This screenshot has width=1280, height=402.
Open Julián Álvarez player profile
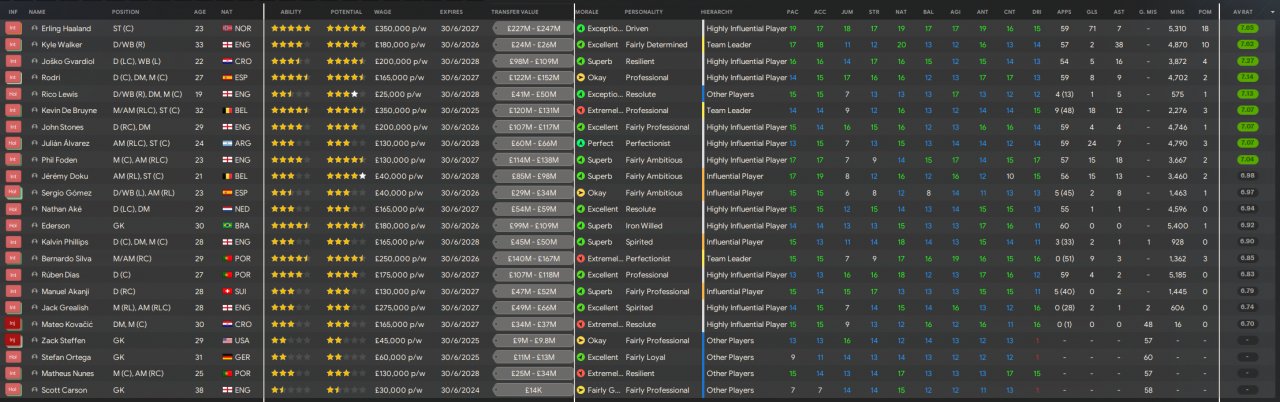tap(66, 143)
